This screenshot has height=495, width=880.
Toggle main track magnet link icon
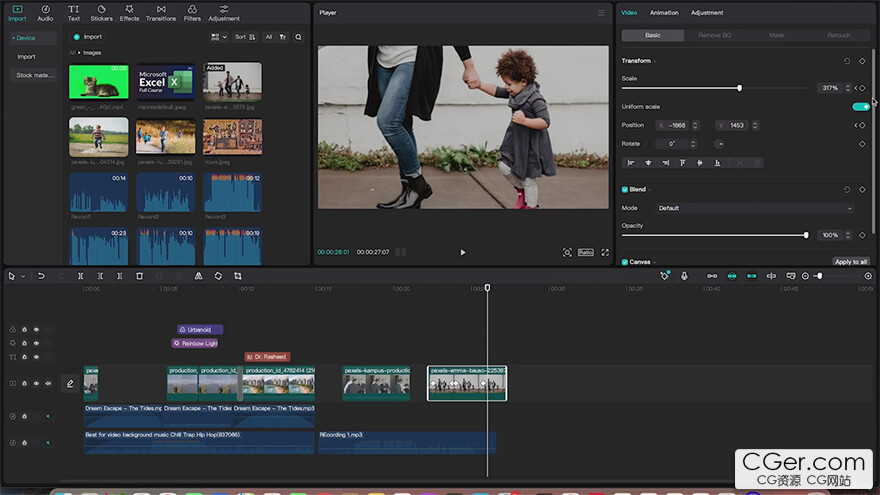pyautogui.click(x=712, y=276)
